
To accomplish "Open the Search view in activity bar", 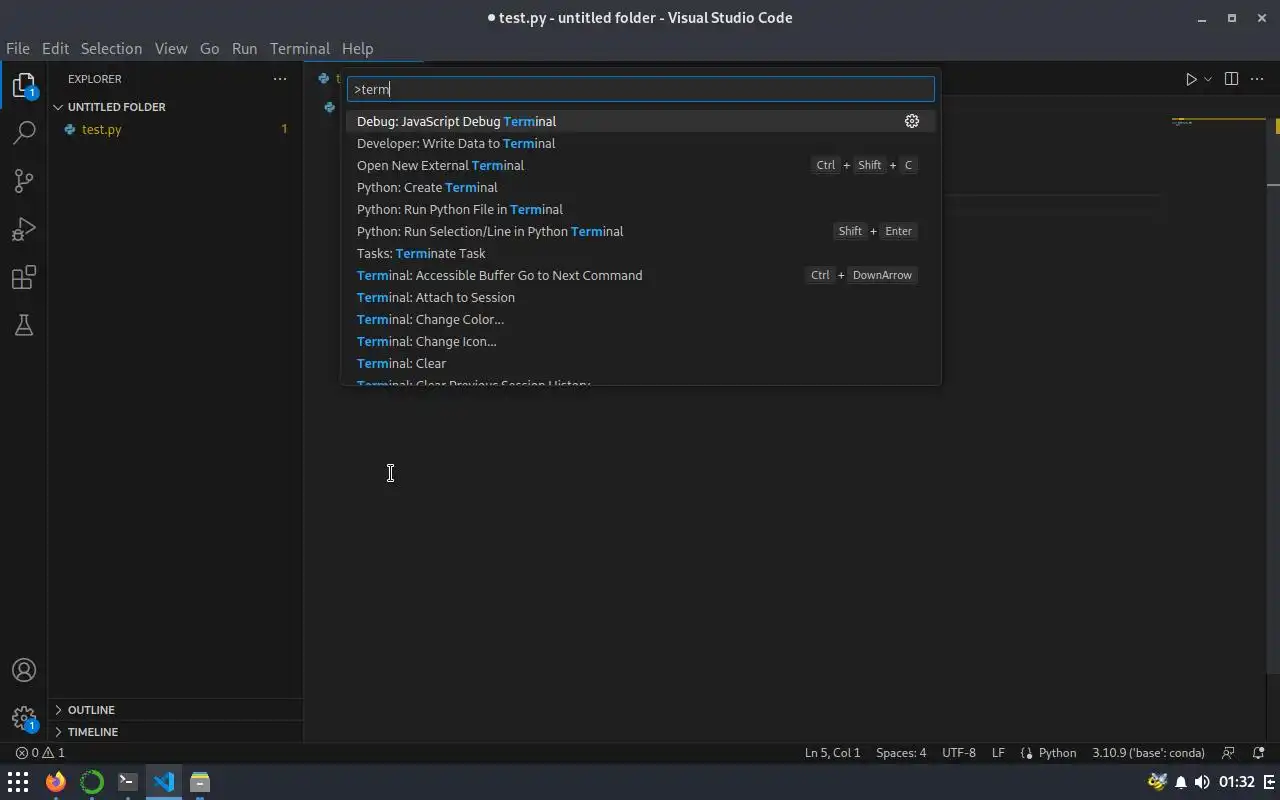I will [24, 133].
